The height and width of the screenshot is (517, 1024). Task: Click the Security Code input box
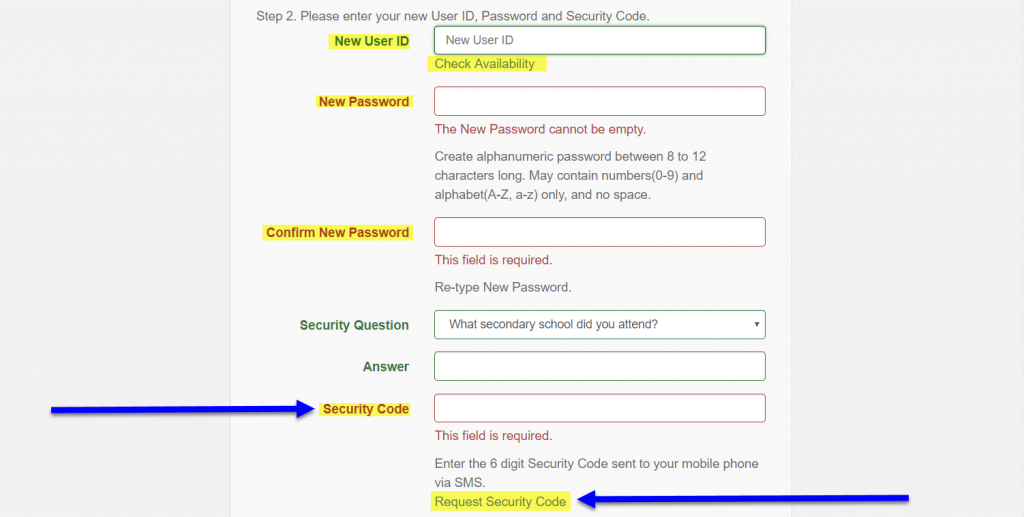tap(599, 408)
